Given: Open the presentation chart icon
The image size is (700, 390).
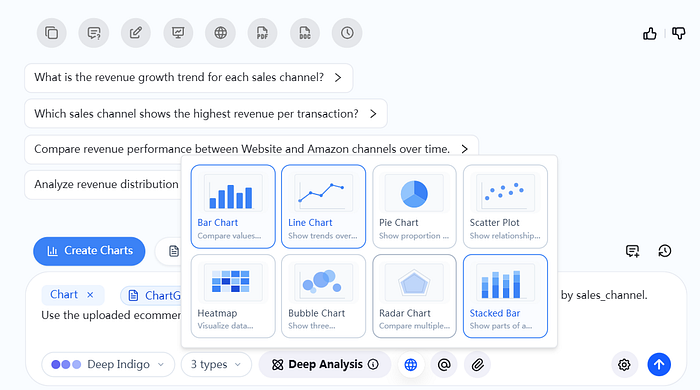Looking at the screenshot, I should click(x=178, y=33).
